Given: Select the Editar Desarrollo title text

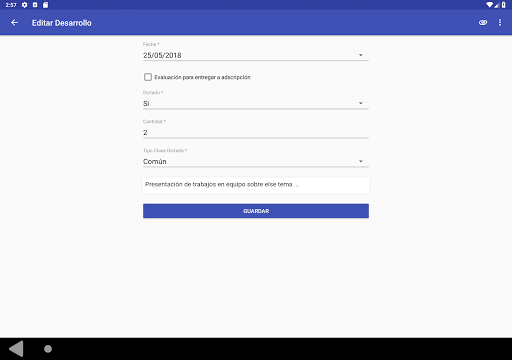Looking at the screenshot, I should 62,23.
